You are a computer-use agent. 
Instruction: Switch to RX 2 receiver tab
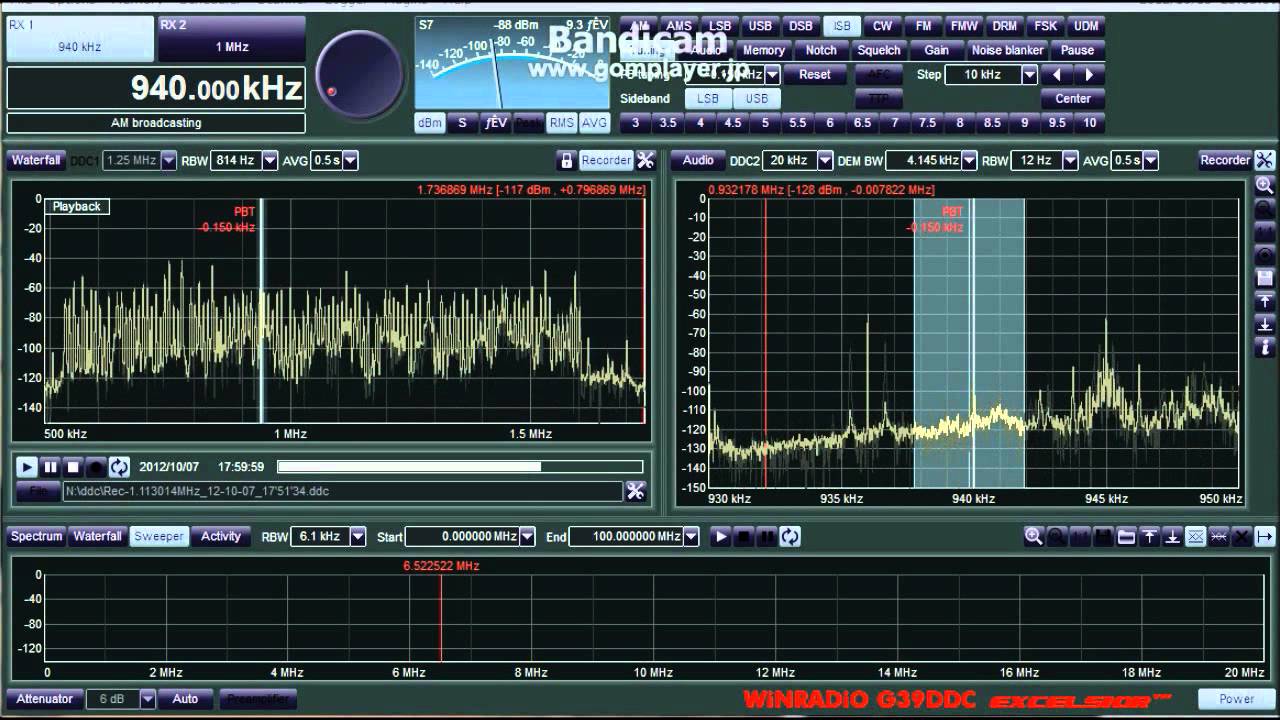tap(232, 37)
